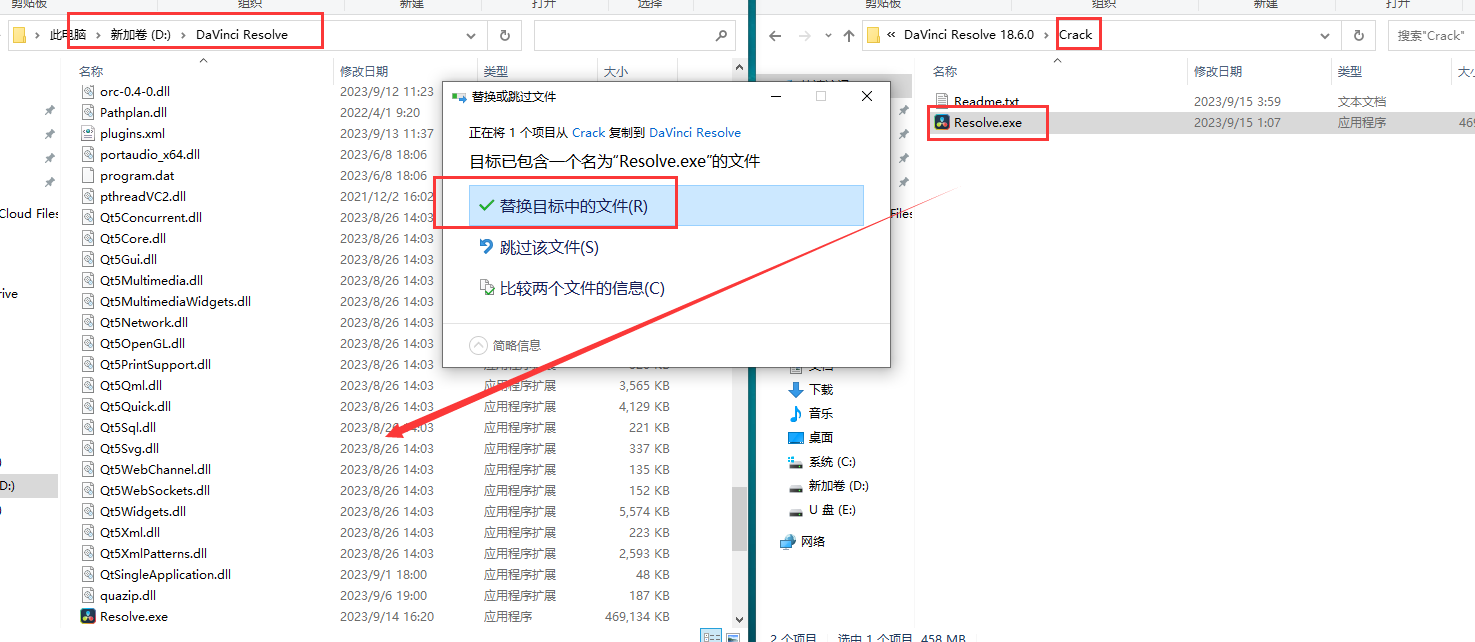Click the orc-0.4-0.dll file icon

(x=88, y=91)
